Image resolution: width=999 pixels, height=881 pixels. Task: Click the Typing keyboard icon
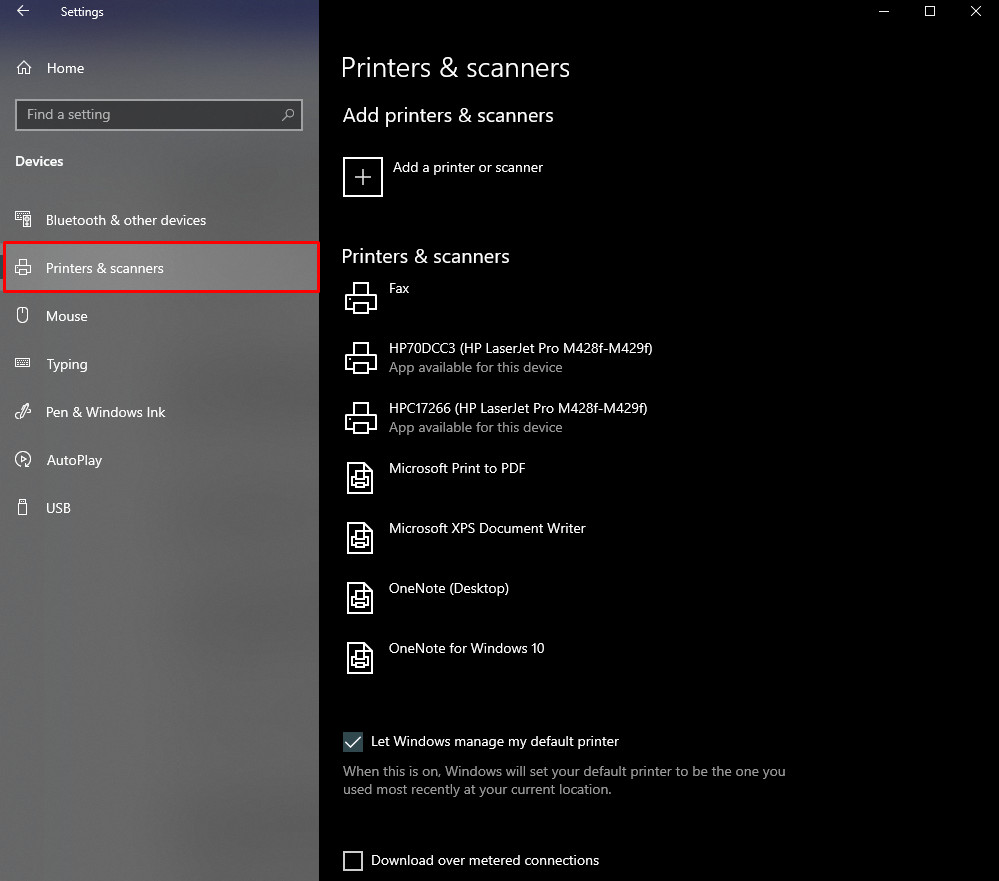coord(23,363)
